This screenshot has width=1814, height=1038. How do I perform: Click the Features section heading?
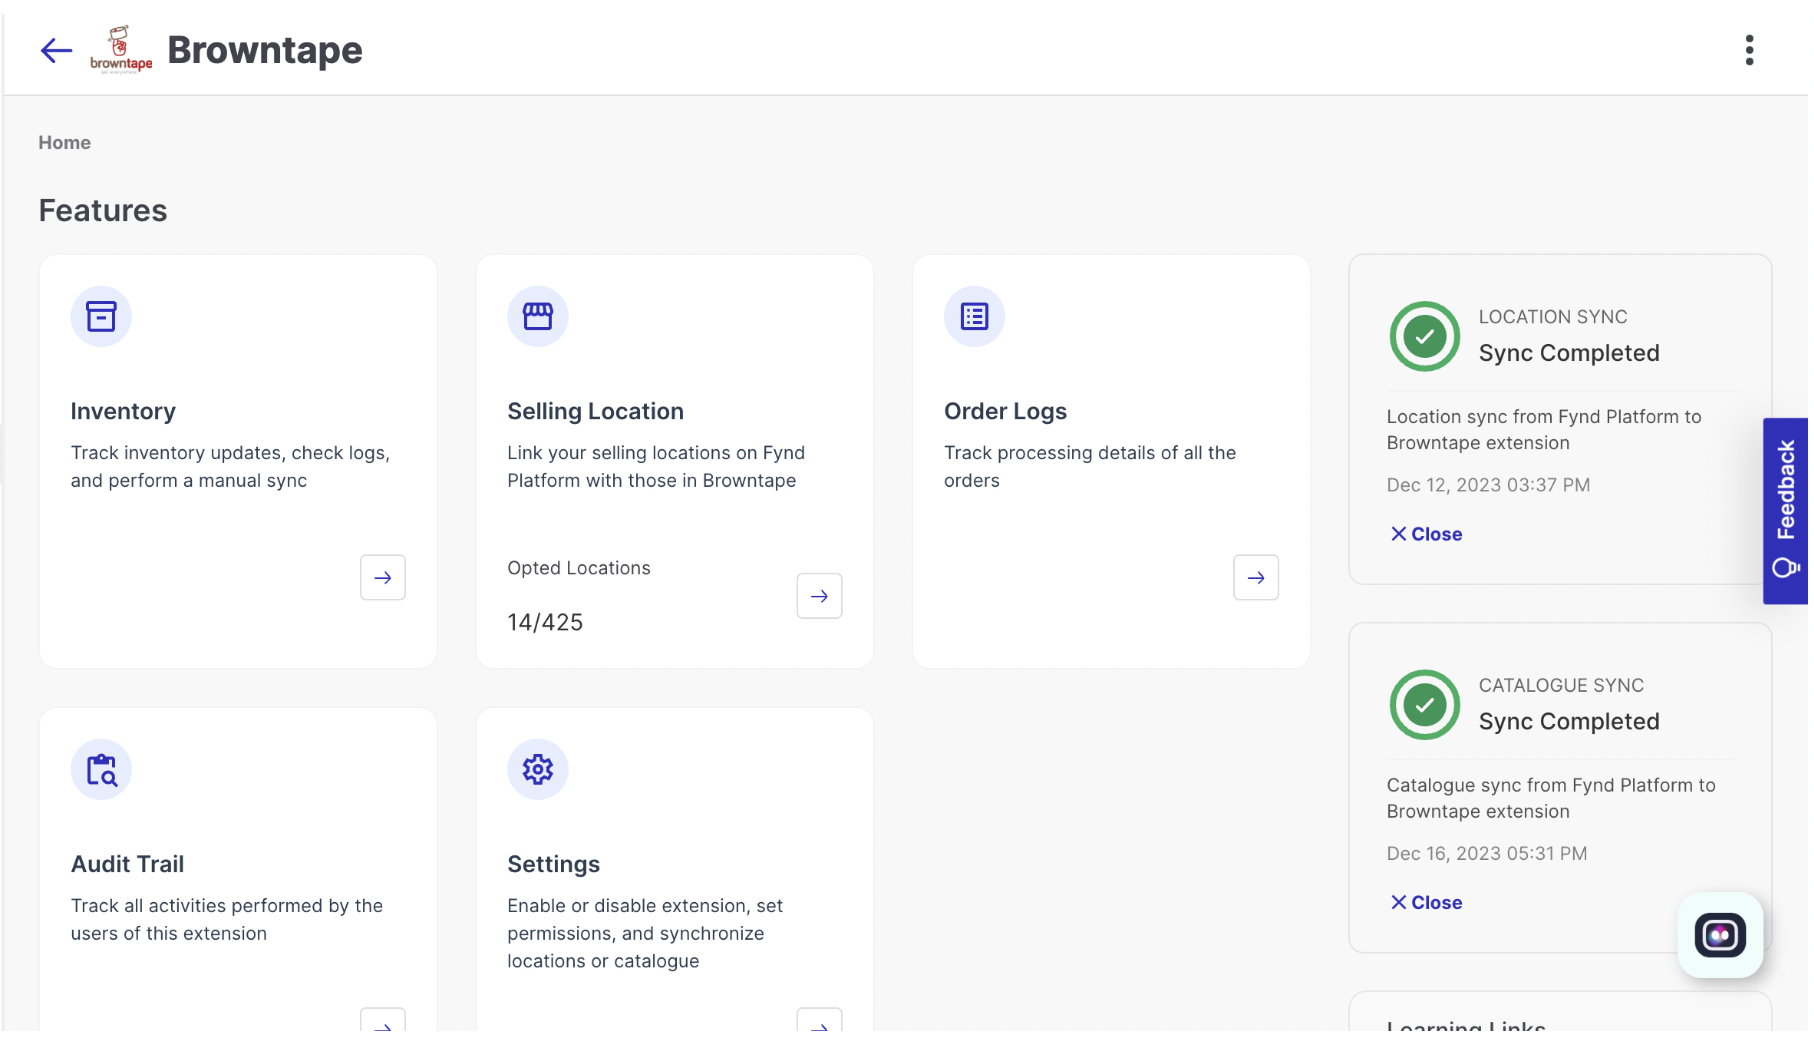pyautogui.click(x=103, y=211)
